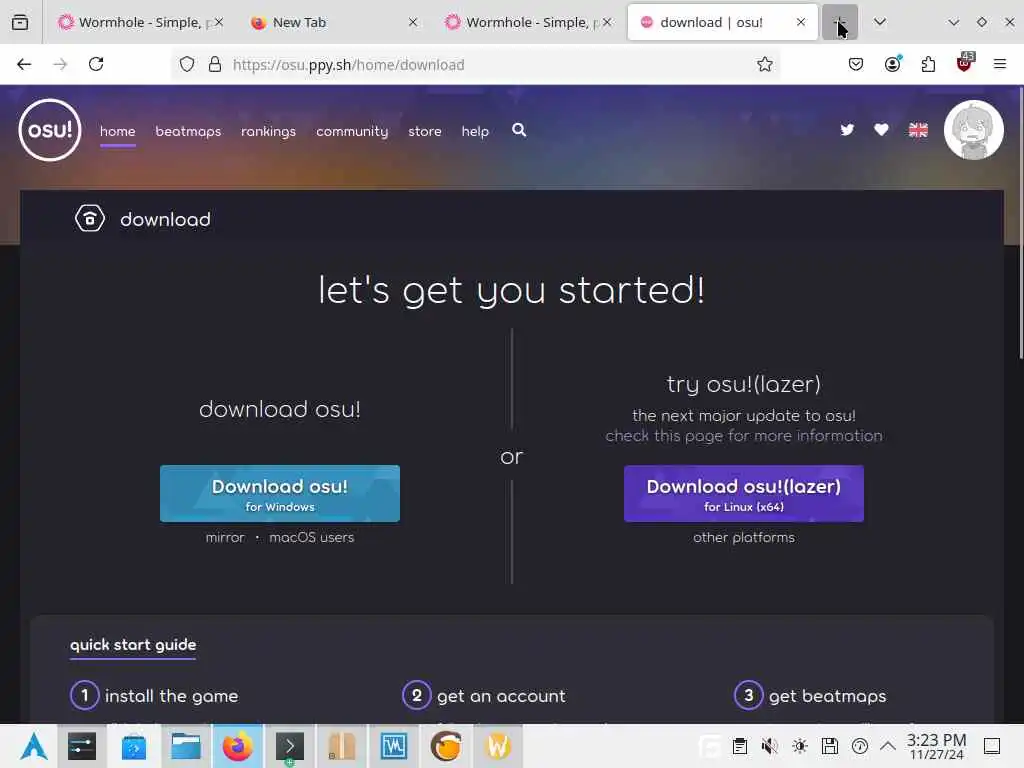Open the rankings nav menu
The height and width of the screenshot is (768, 1024).
[268, 131]
